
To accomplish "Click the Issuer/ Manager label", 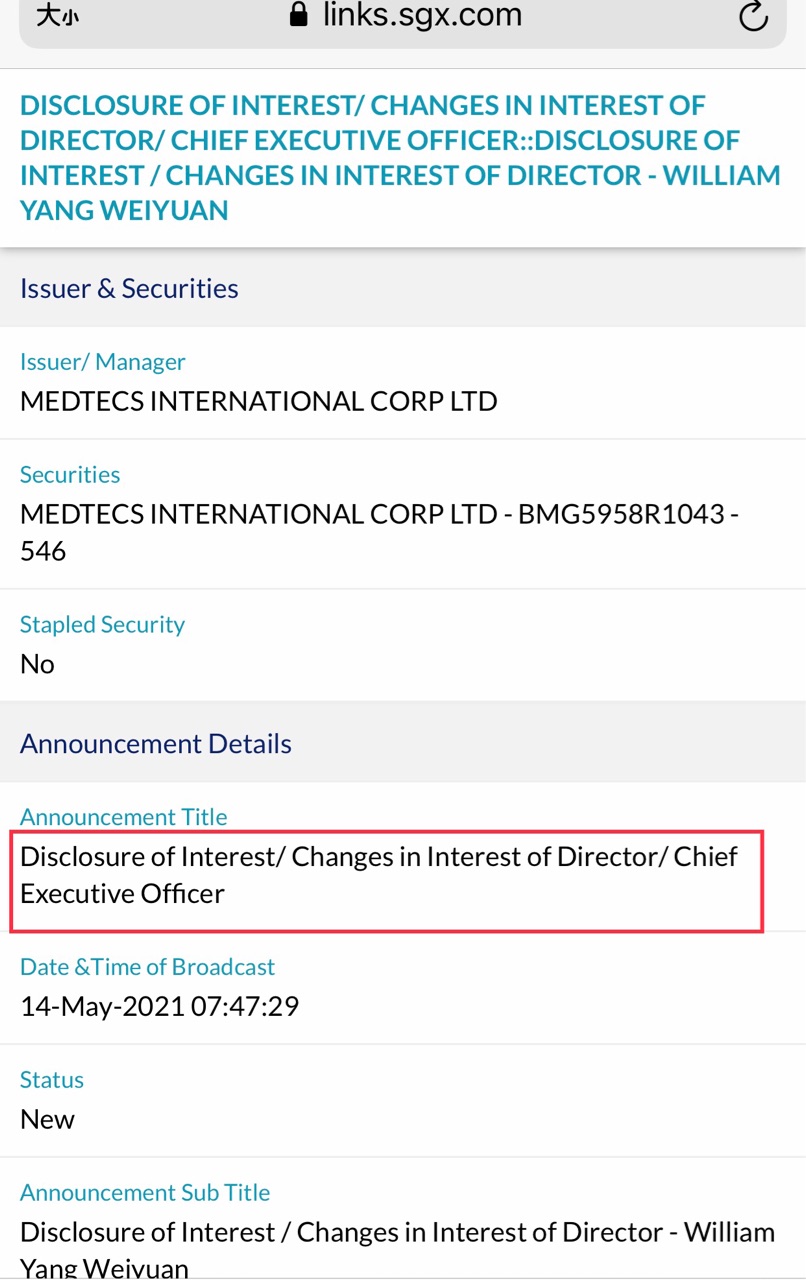I will (103, 362).
